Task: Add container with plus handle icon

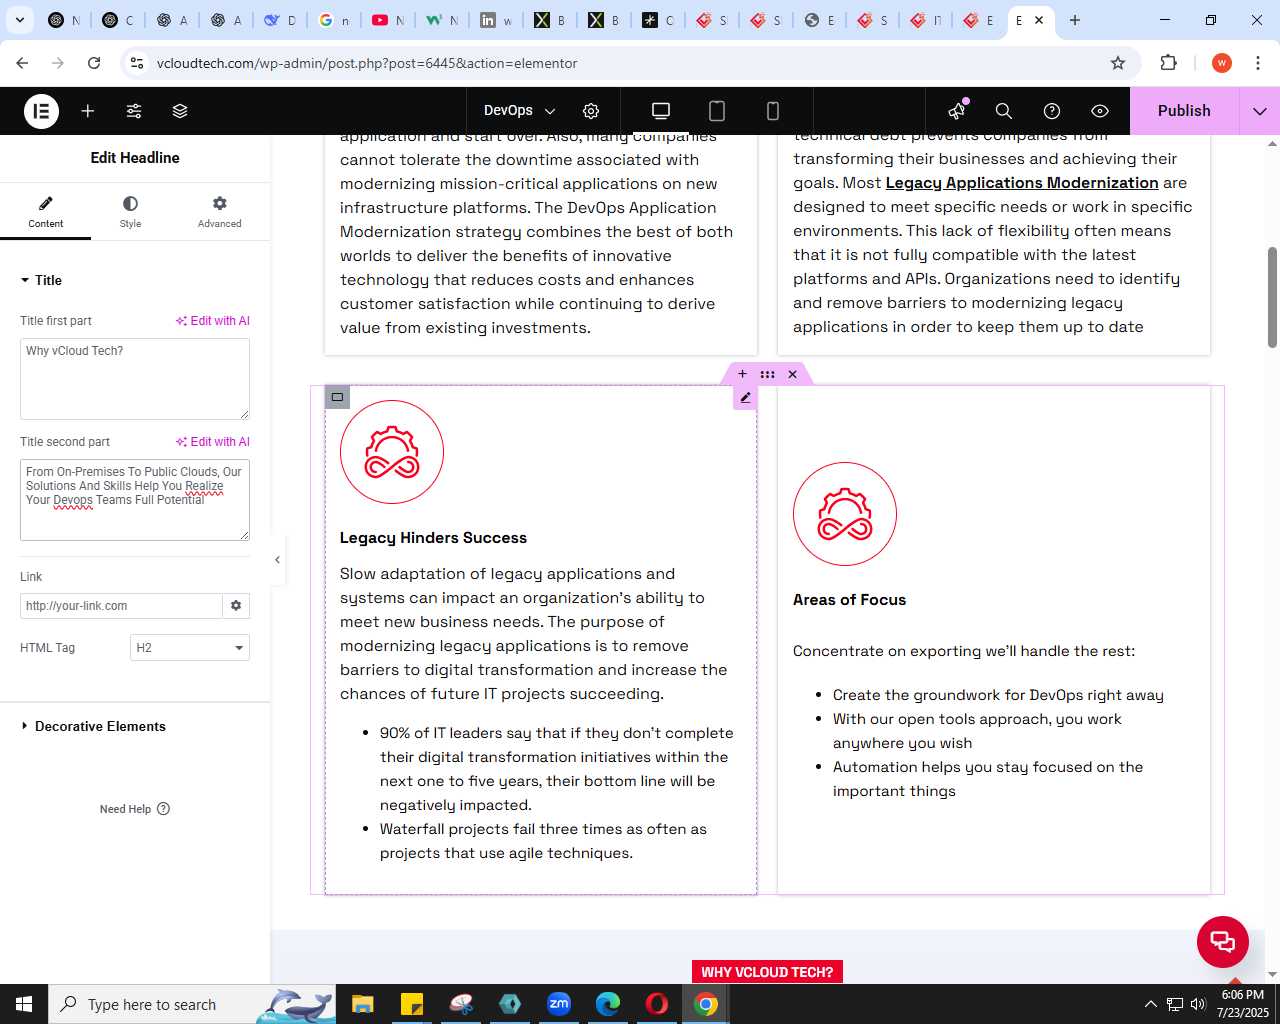Action: (x=742, y=374)
